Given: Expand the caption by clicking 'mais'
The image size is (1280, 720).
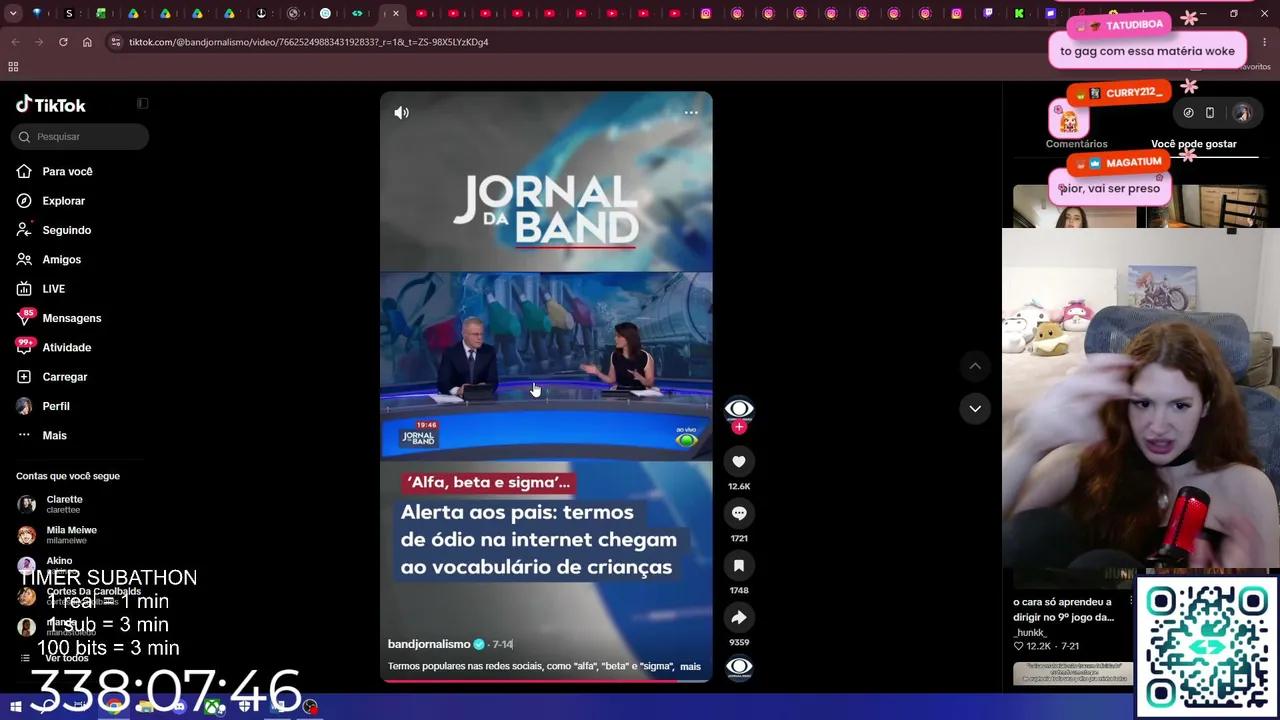Looking at the screenshot, I should (690, 666).
